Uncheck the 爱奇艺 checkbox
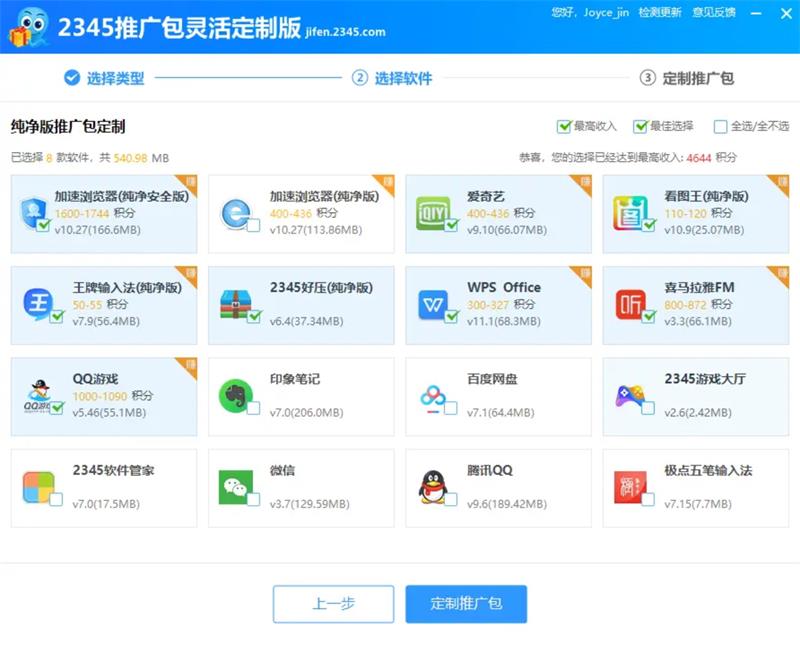 click(451, 225)
